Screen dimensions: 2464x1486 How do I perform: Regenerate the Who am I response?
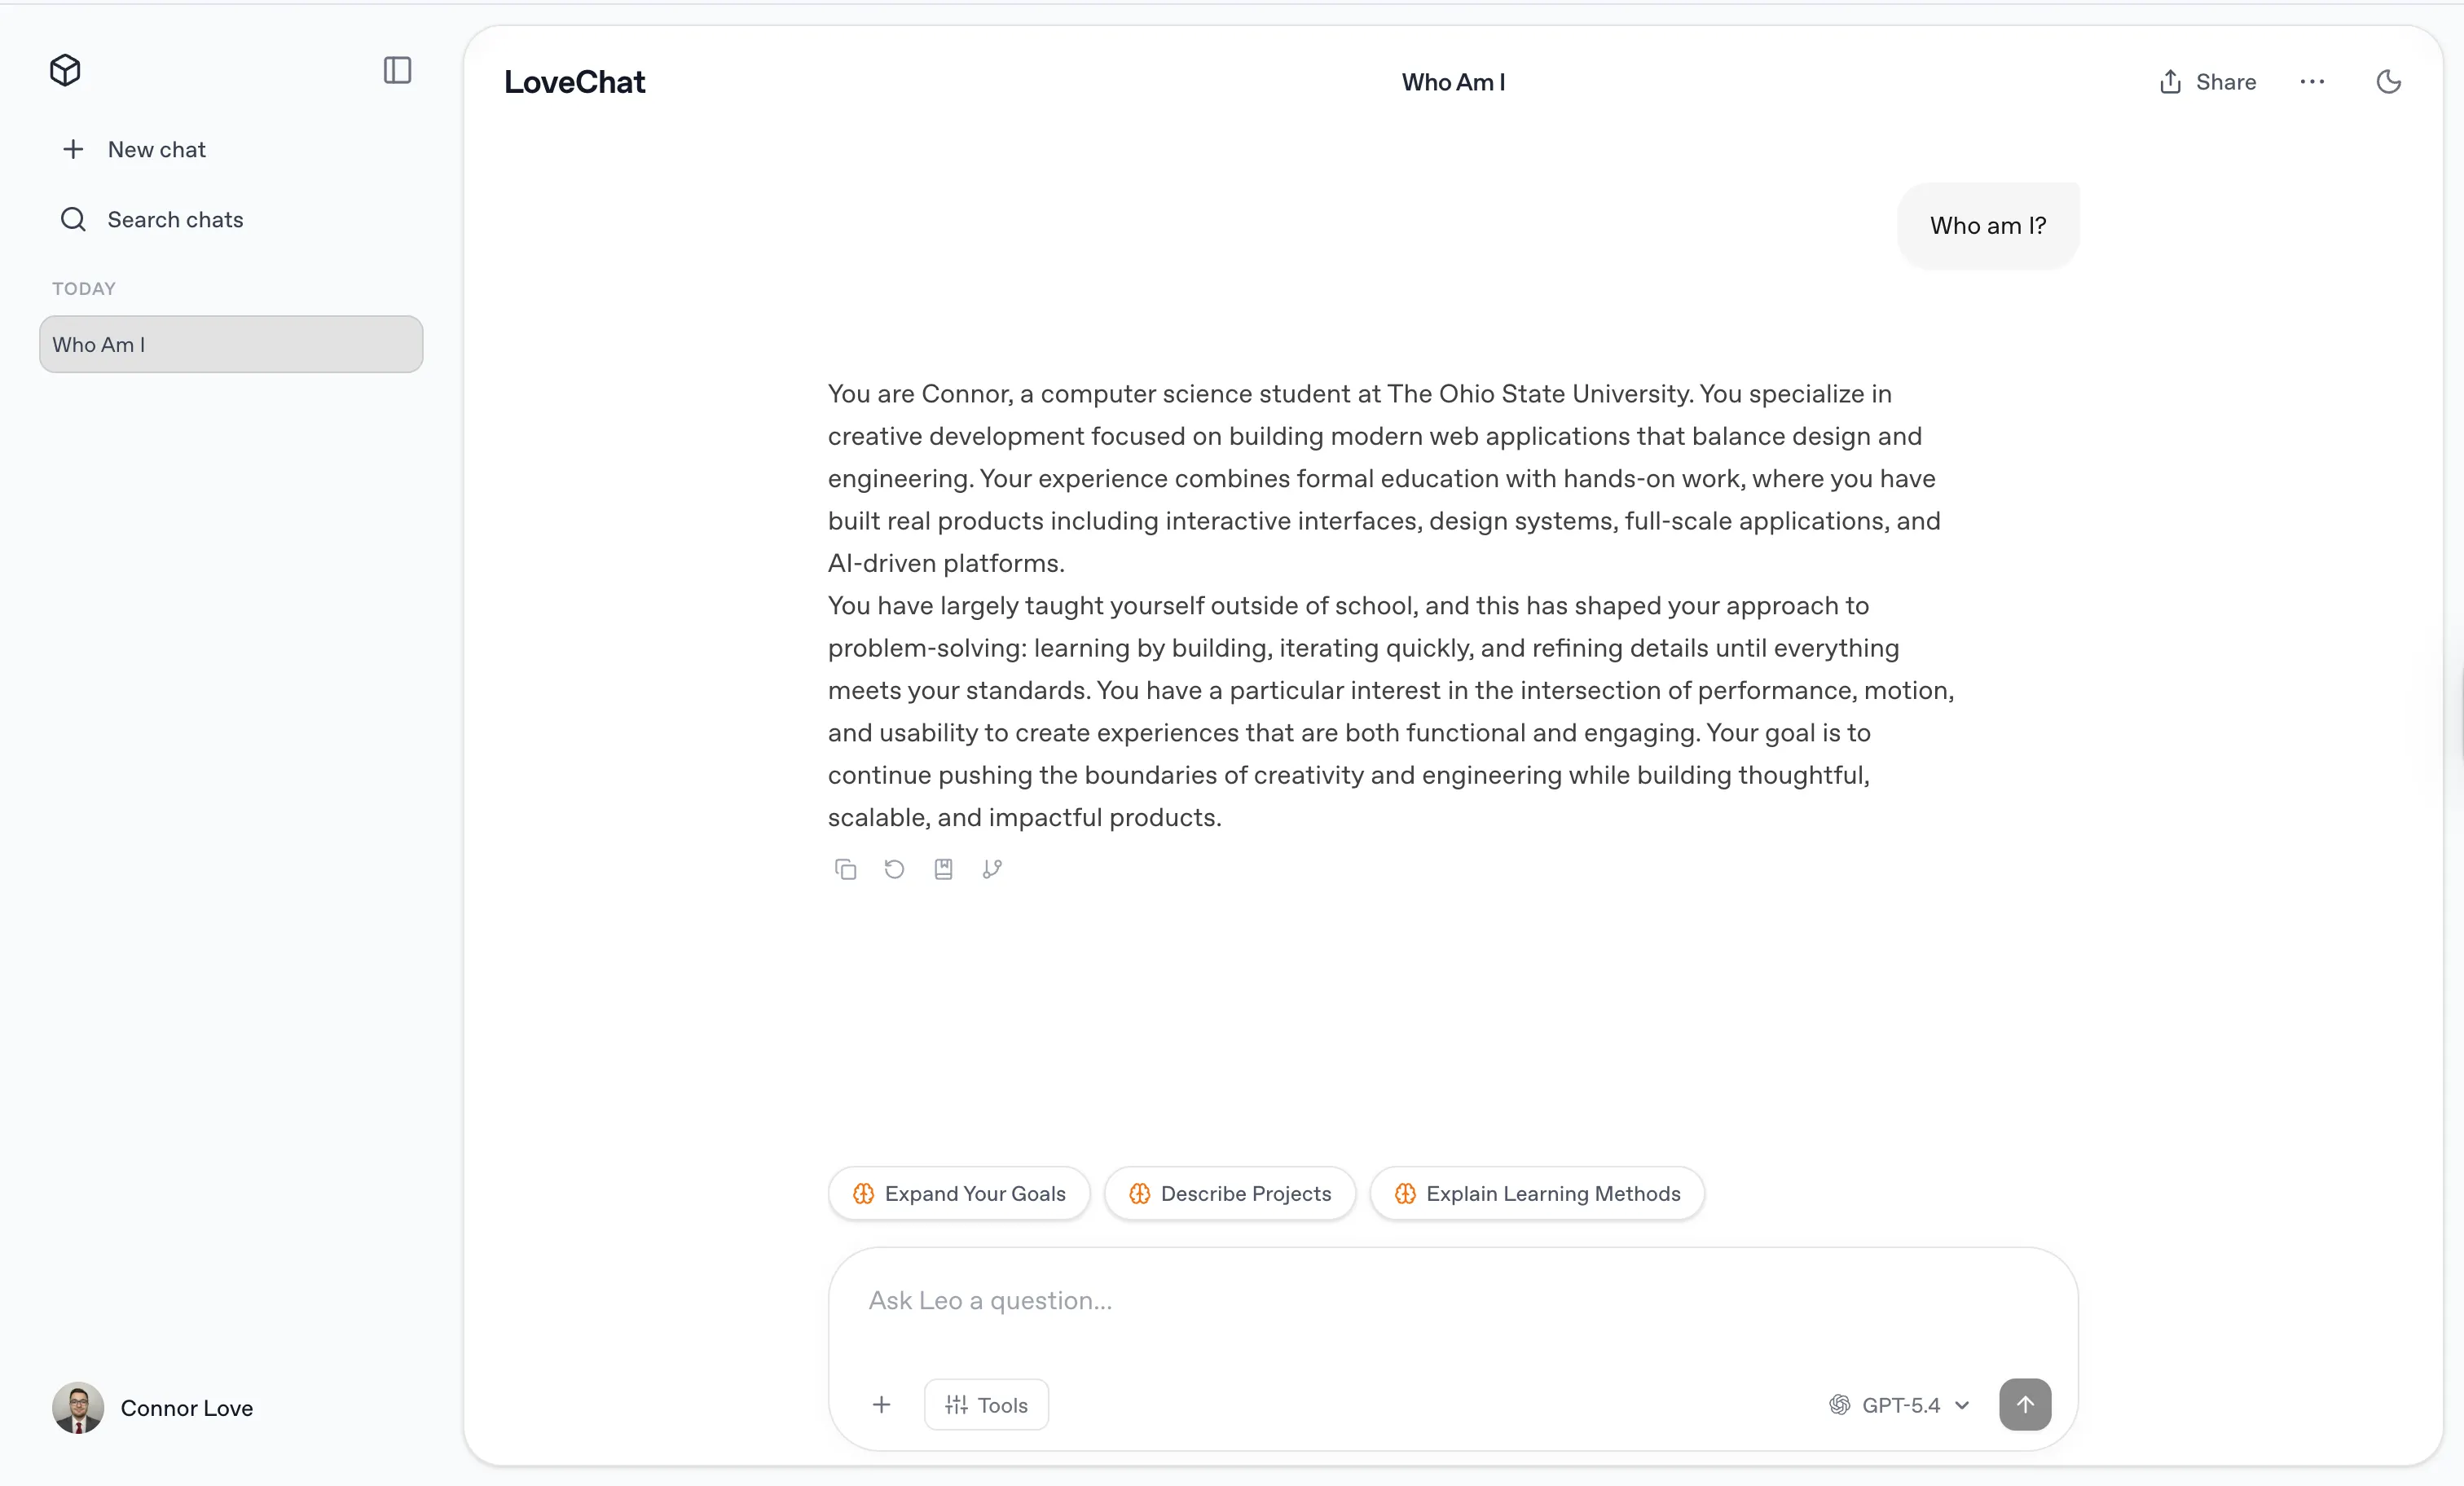tap(893, 869)
